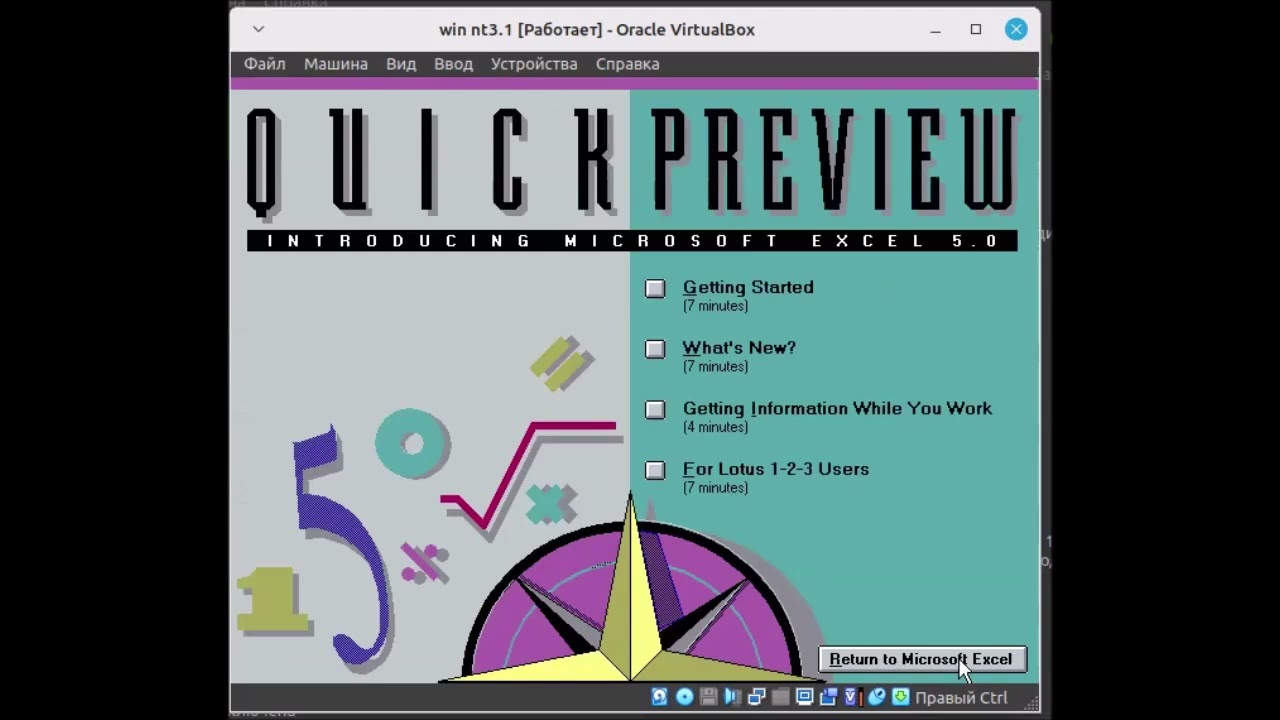Click the green arrow keyboard capture icon

pos(901,697)
